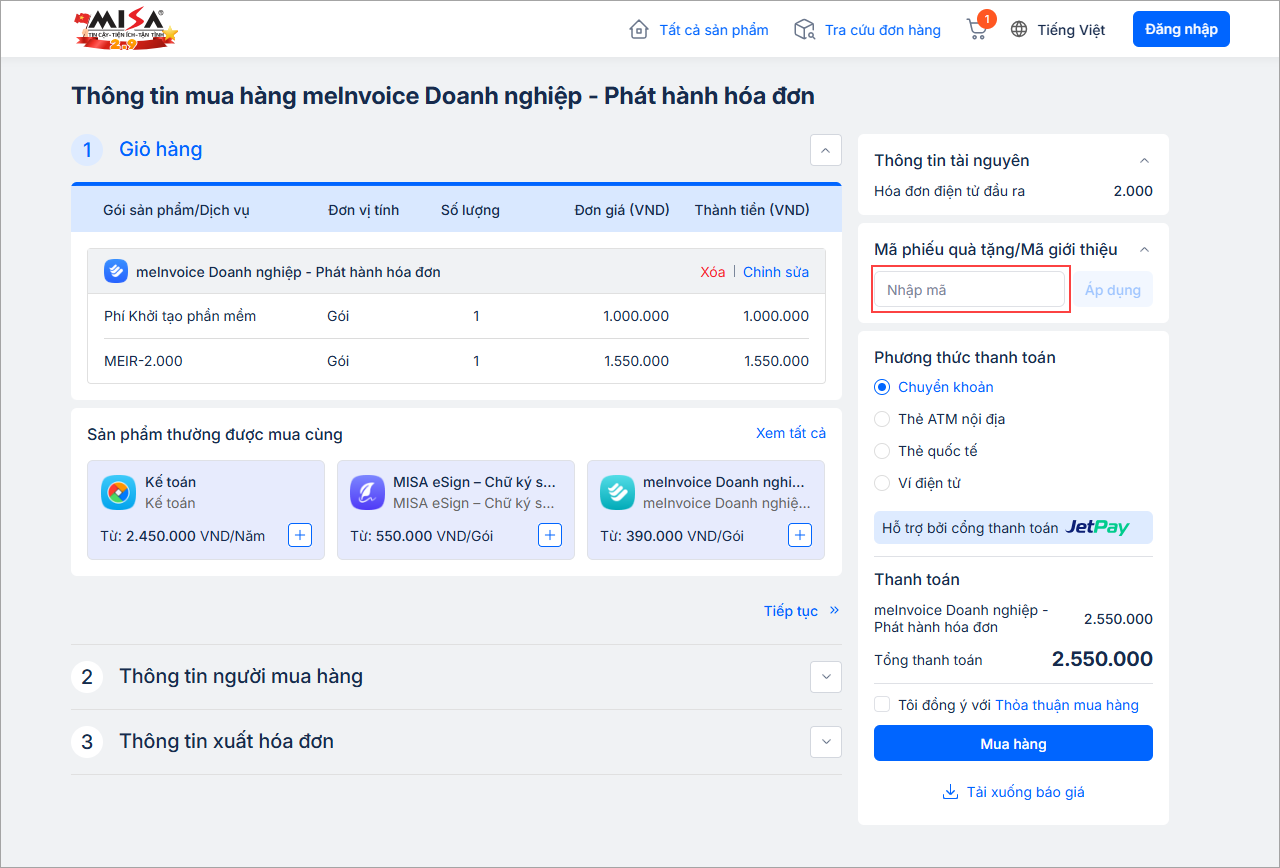
Task: Click the Nhập mã gift code field
Action: 968,290
